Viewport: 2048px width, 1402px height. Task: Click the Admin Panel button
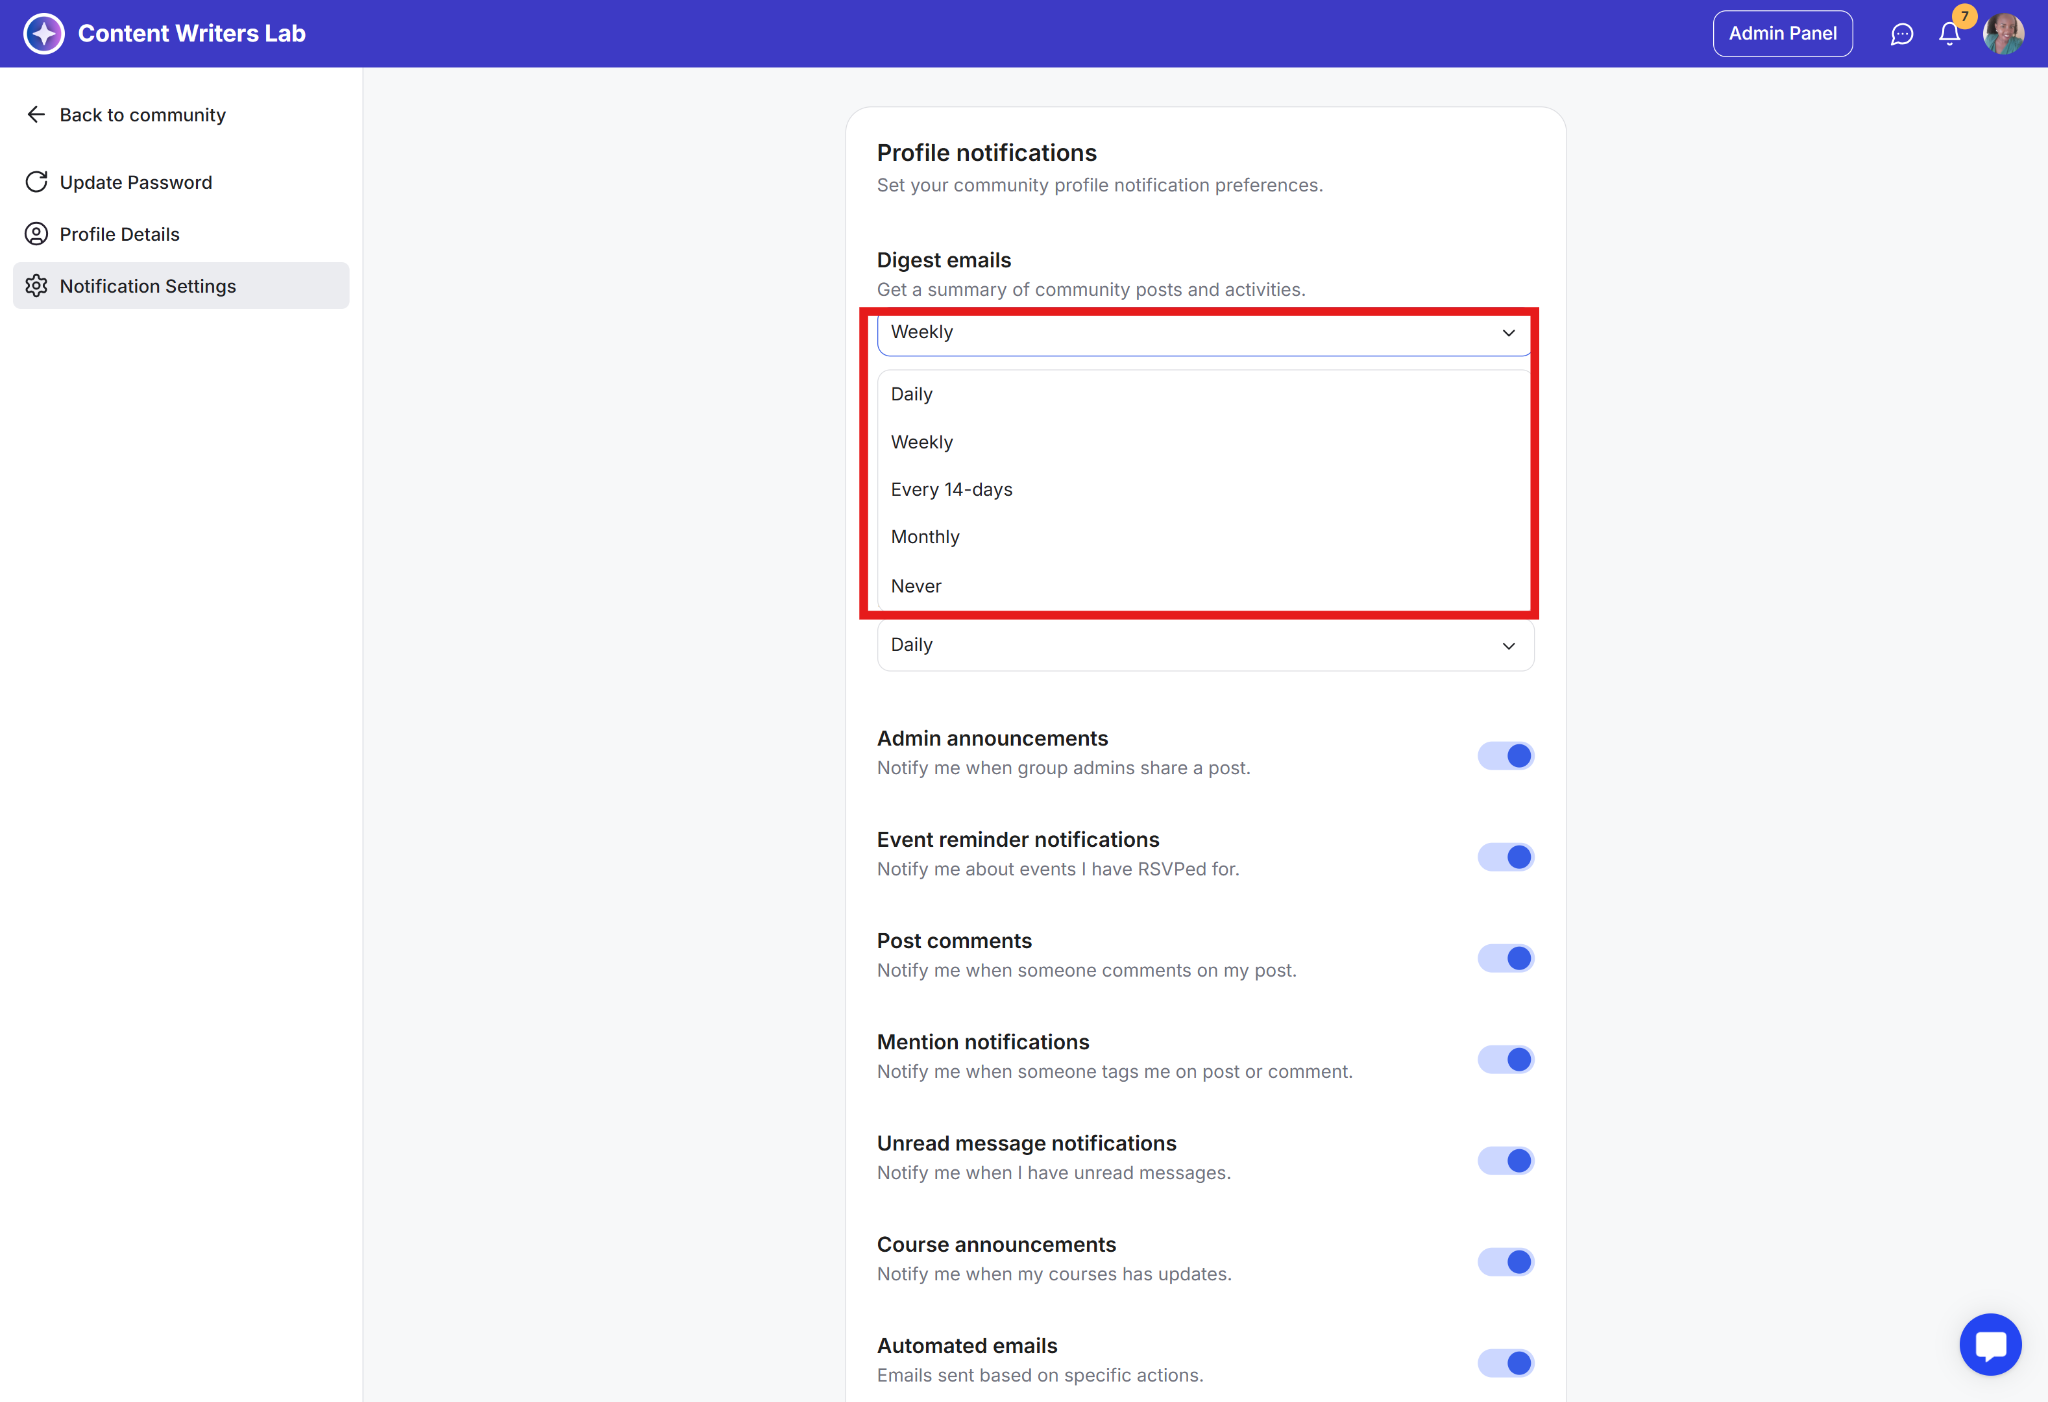click(1782, 34)
